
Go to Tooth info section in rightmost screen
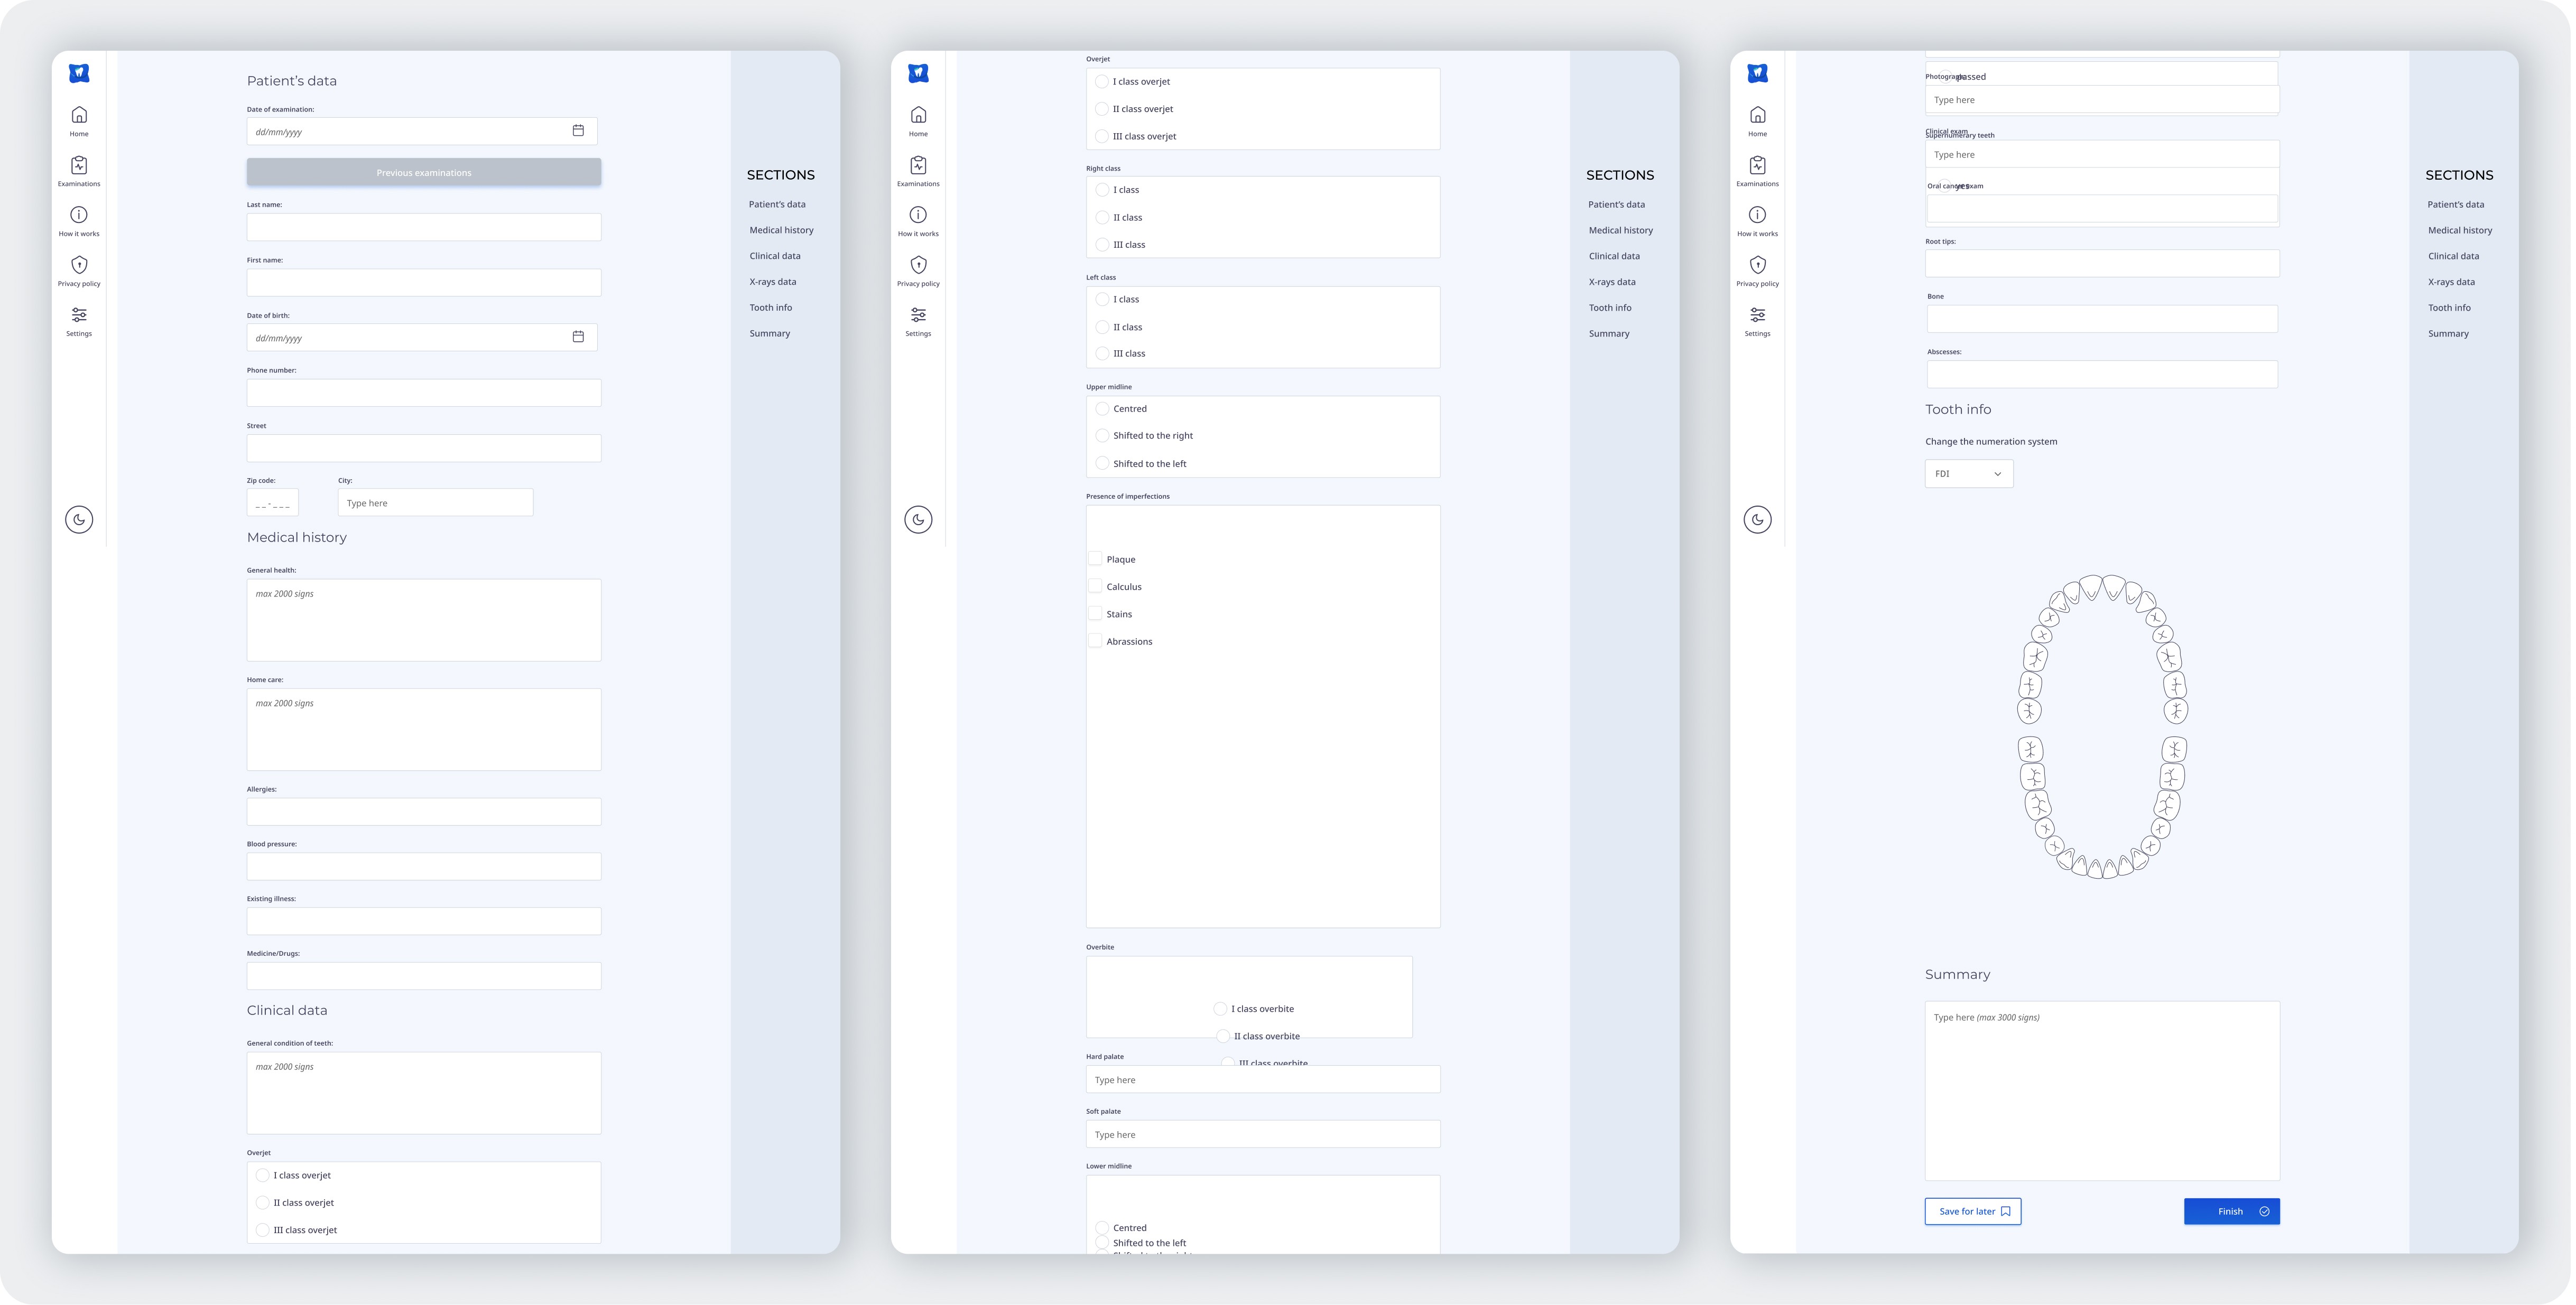(2449, 308)
